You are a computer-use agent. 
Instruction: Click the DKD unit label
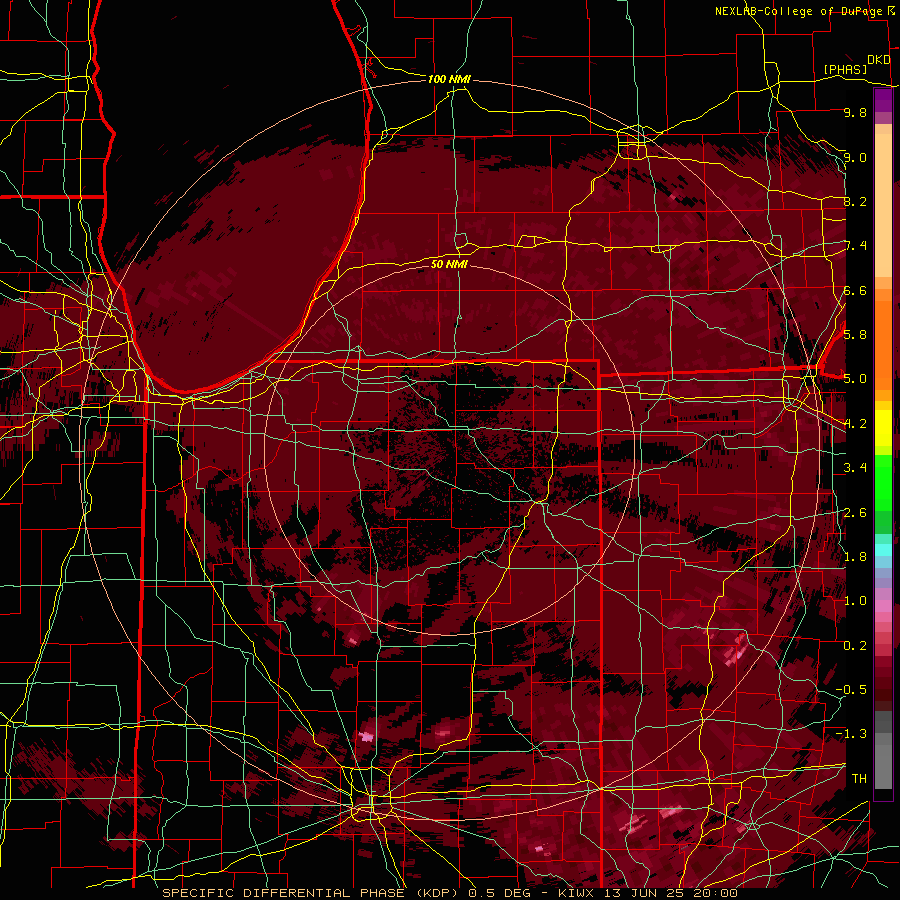(878, 60)
